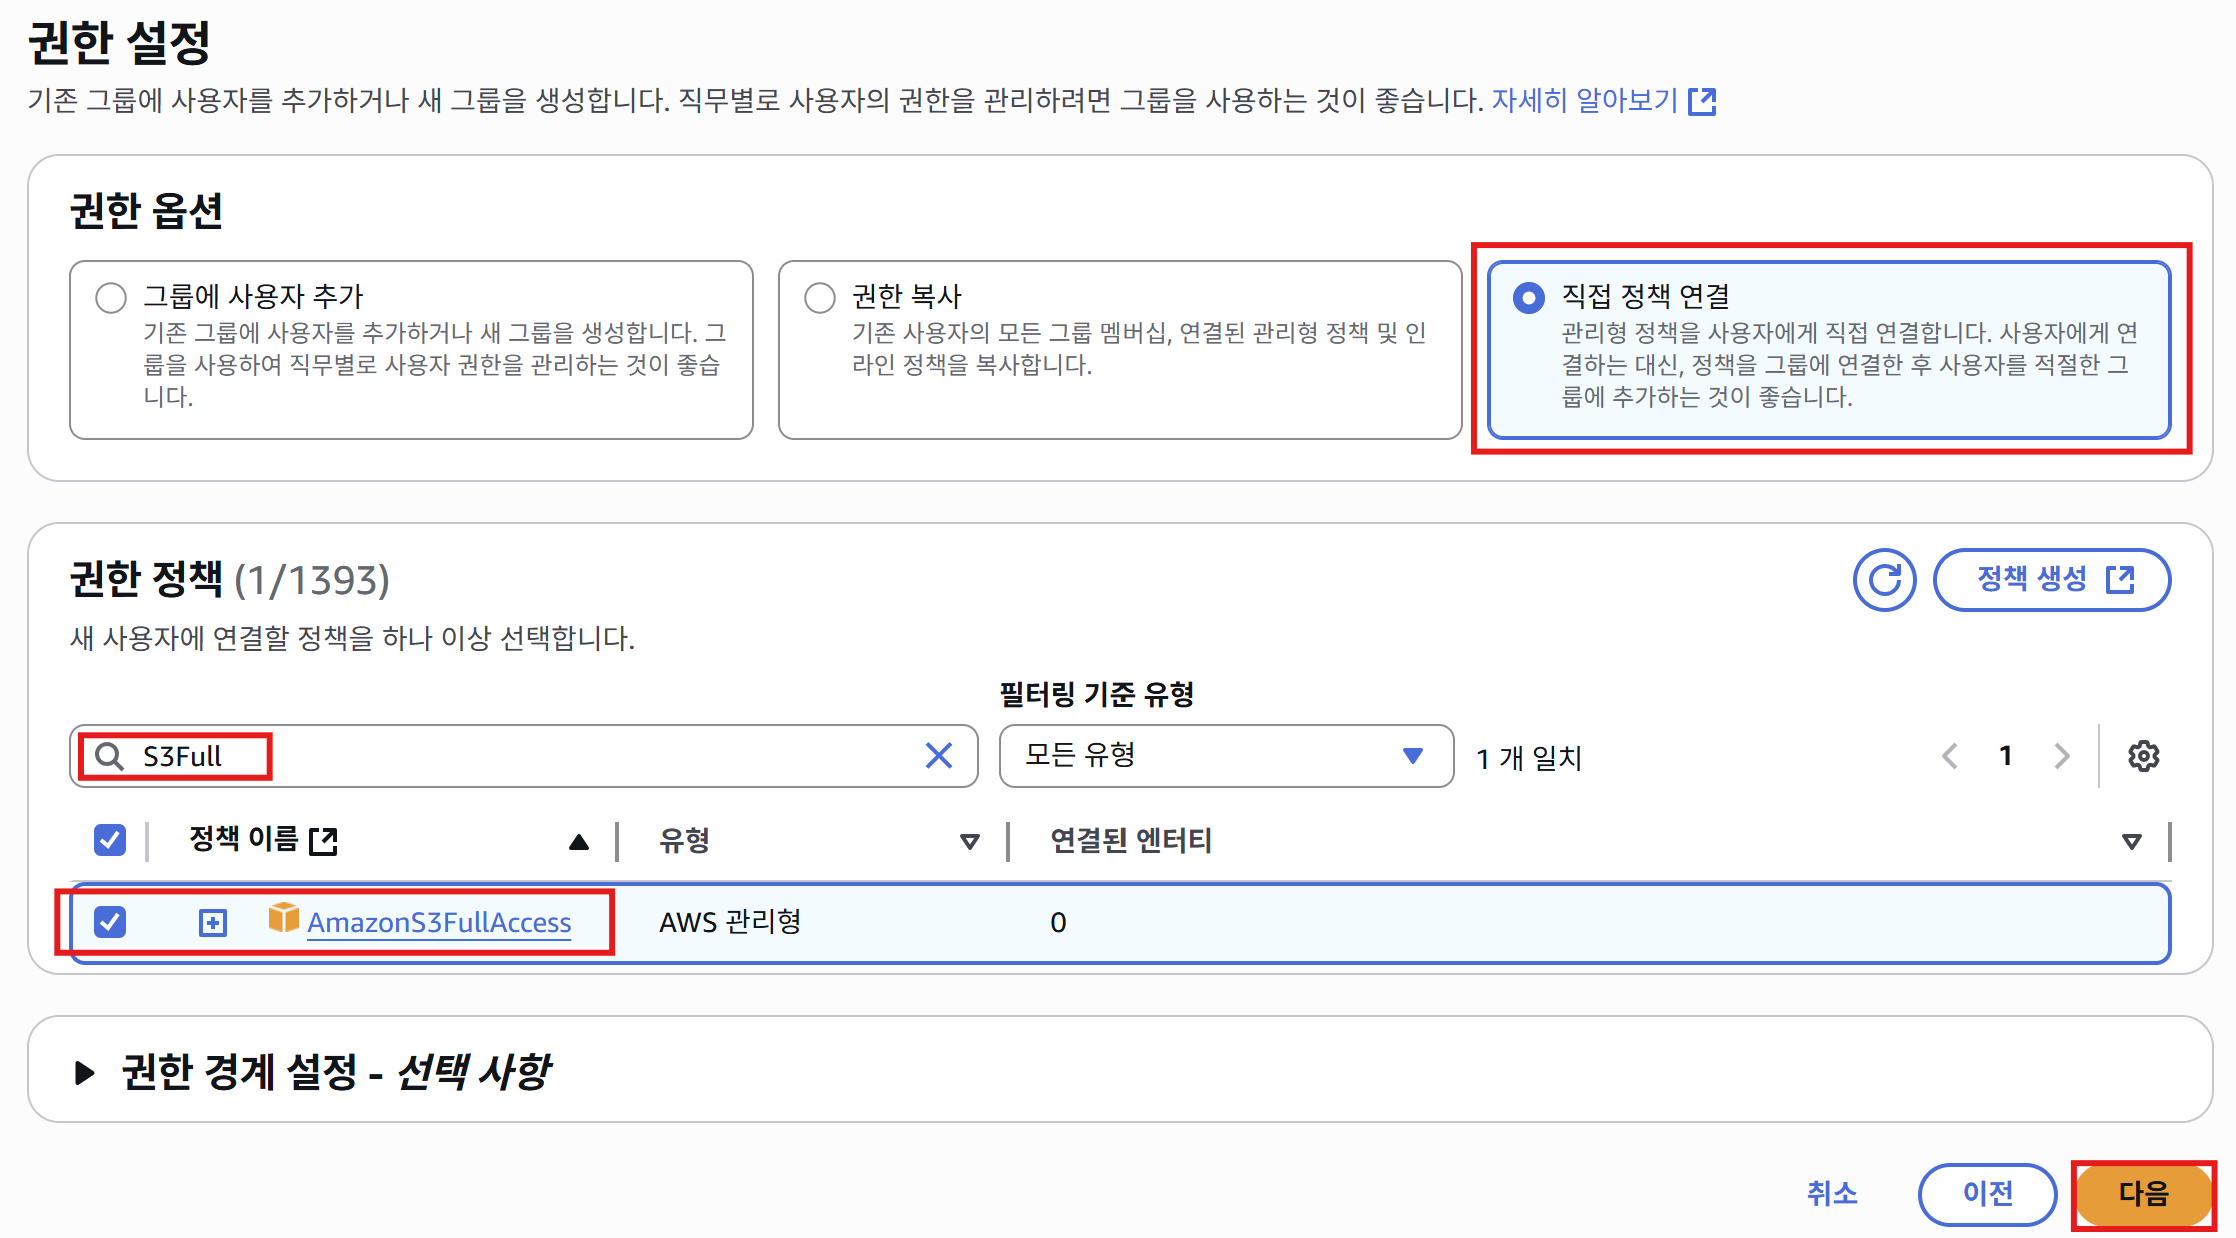Go to previous page arrow

coord(1949,756)
